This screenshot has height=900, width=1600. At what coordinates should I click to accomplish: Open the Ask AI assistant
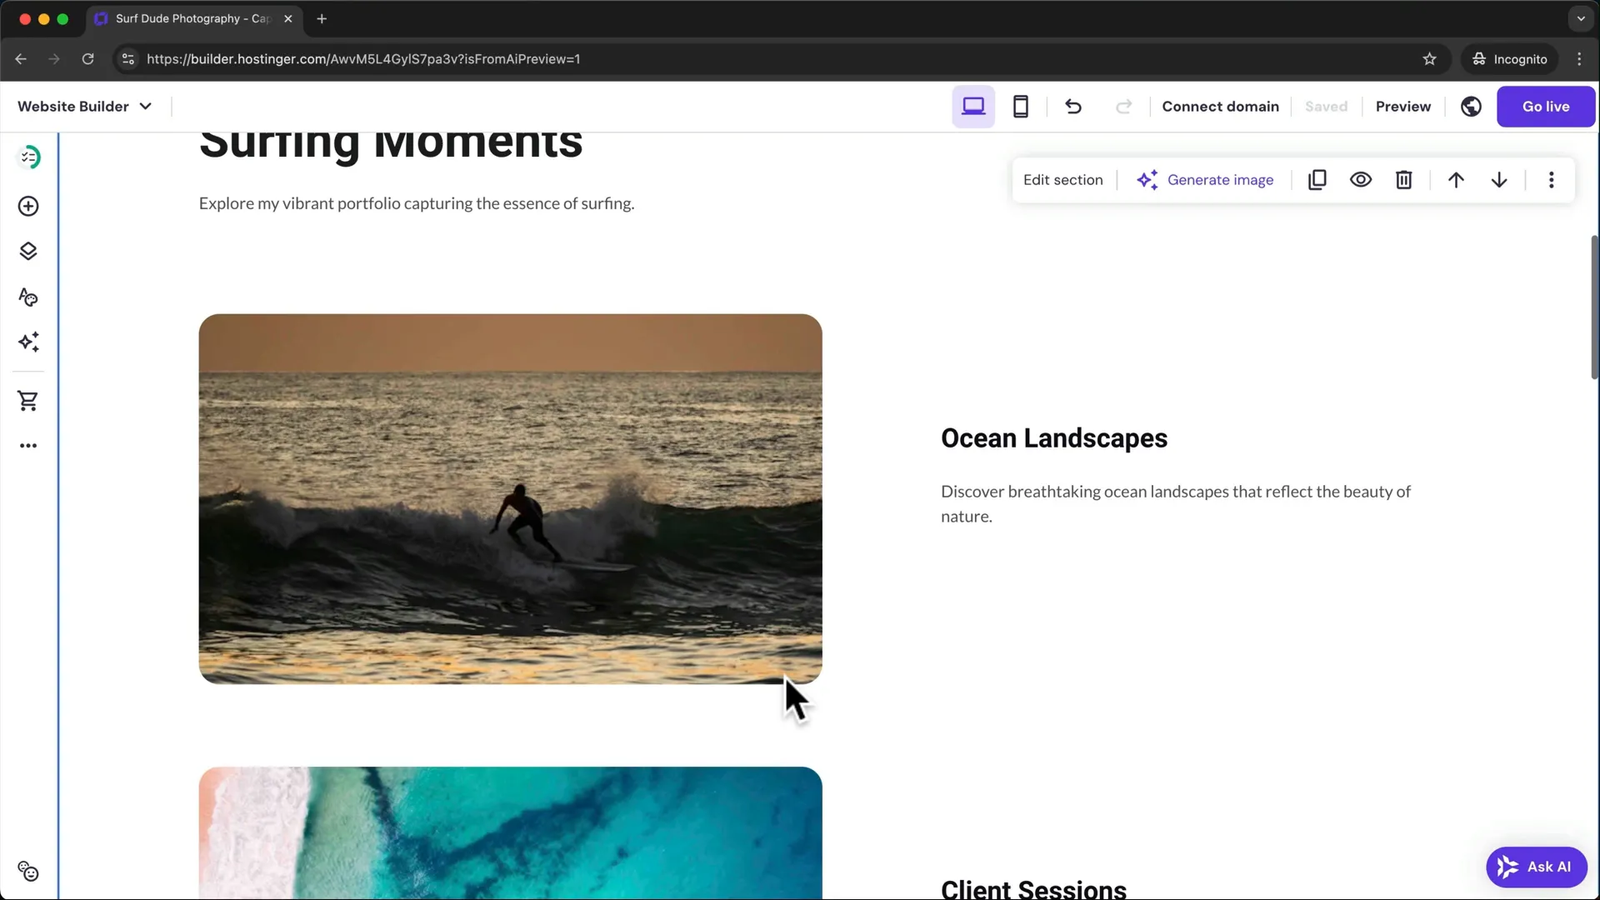pyautogui.click(x=1536, y=867)
